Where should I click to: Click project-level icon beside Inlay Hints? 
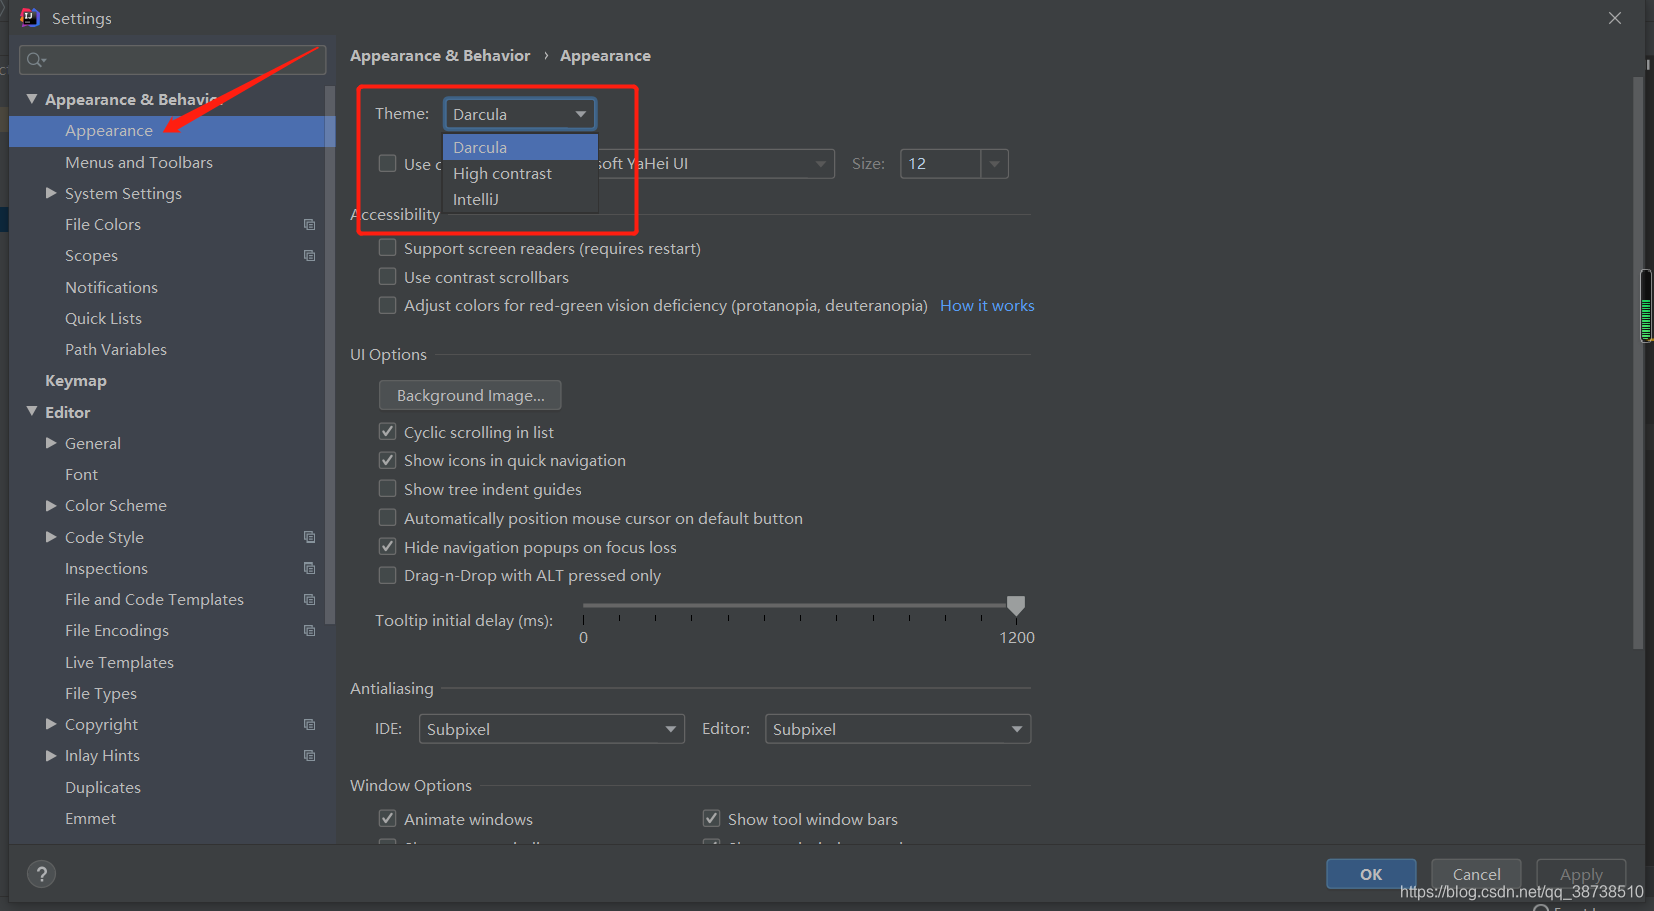(310, 756)
